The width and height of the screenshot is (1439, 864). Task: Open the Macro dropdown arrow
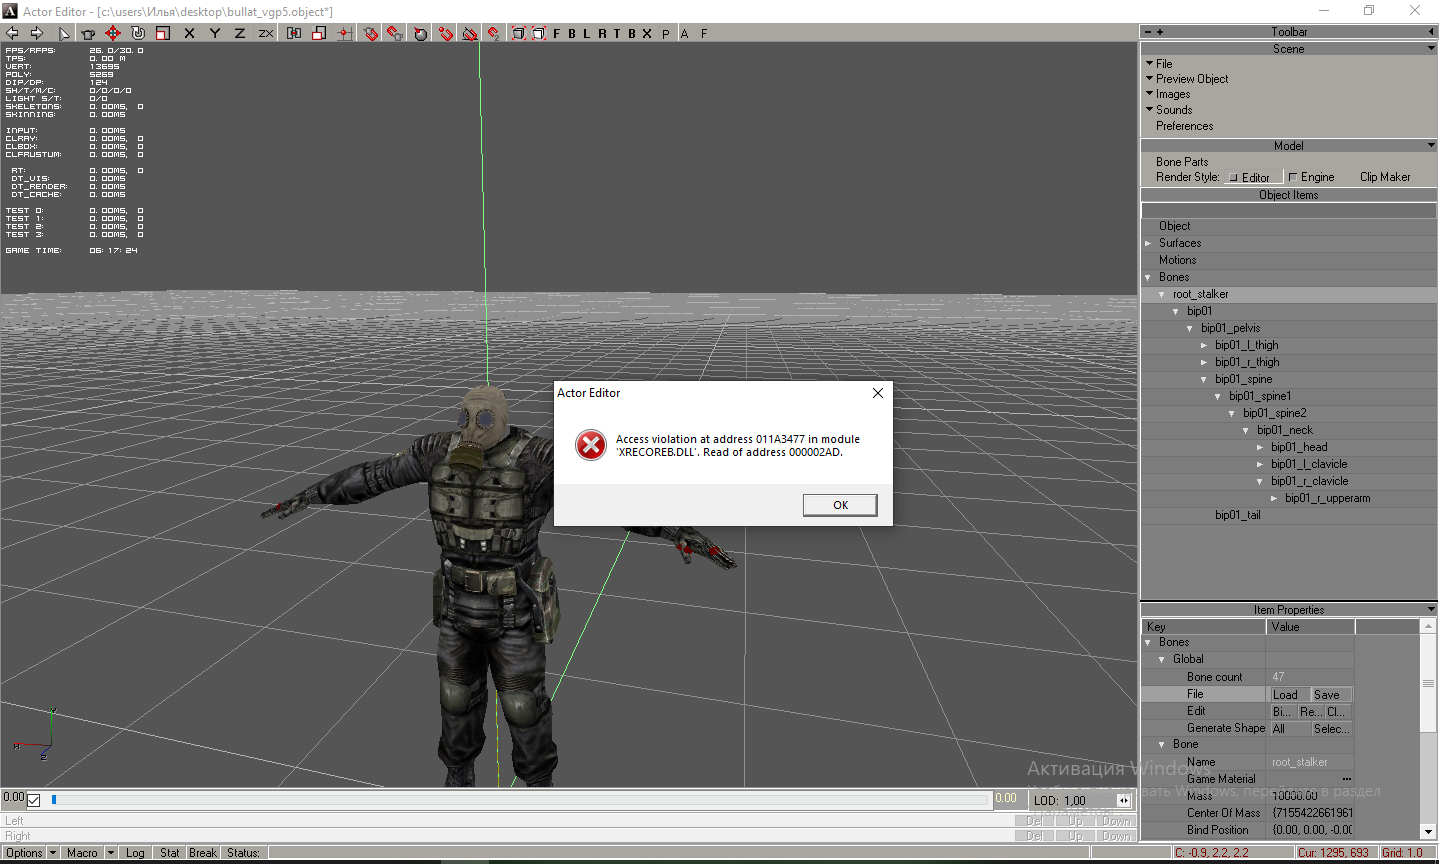point(111,853)
